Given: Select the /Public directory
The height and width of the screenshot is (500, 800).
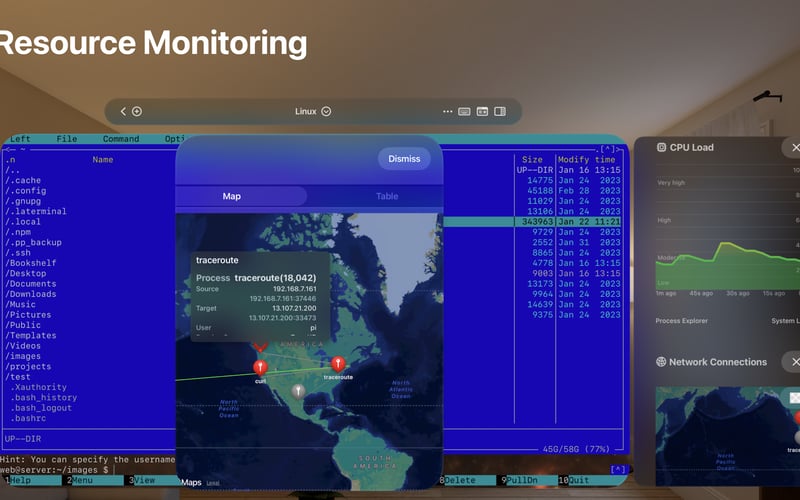Looking at the screenshot, I should [x=23, y=325].
